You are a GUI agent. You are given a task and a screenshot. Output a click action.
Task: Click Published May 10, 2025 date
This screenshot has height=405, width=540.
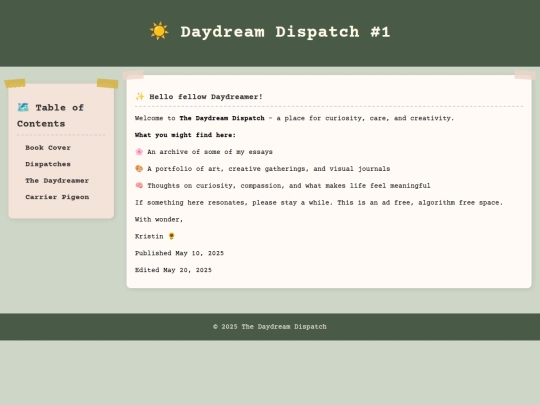(x=179, y=253)
